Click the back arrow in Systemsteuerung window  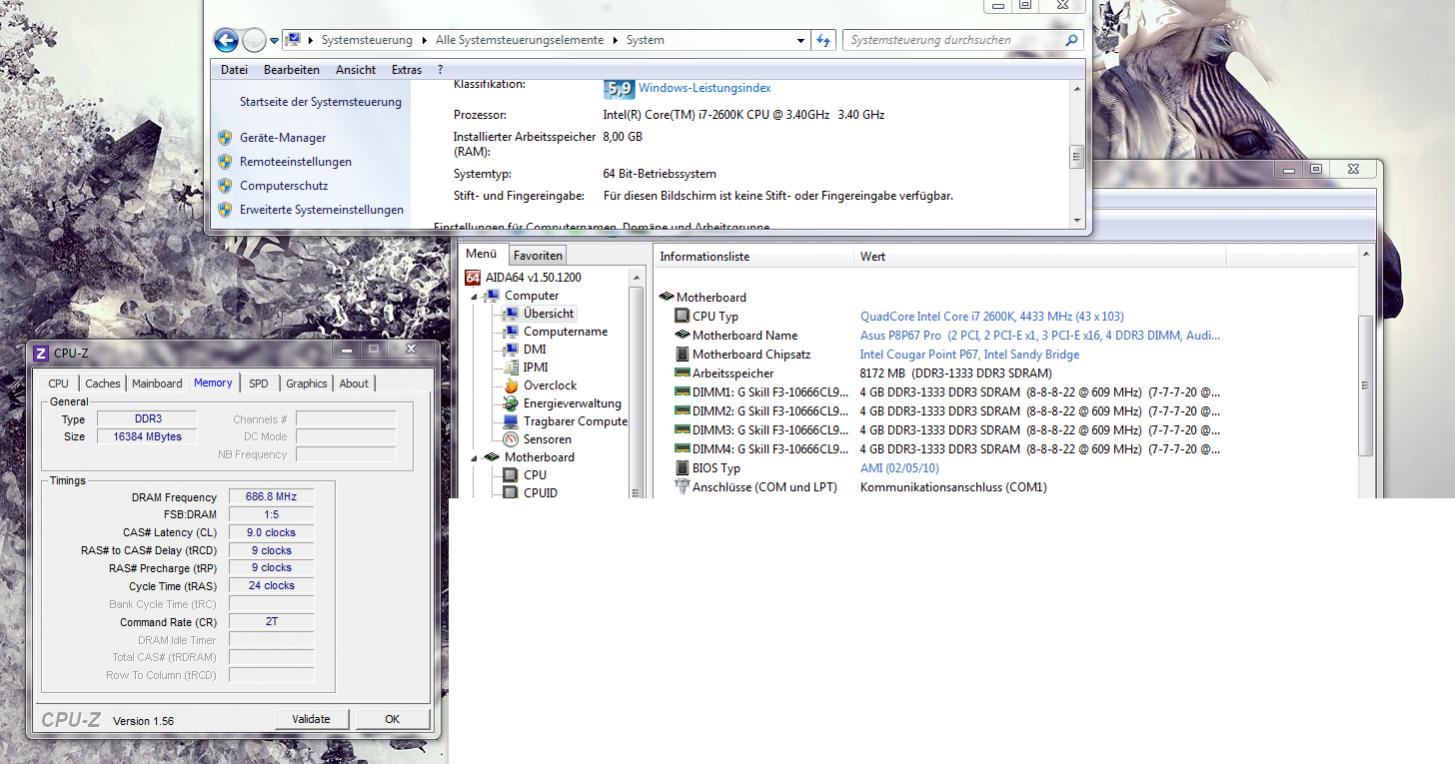point(229,40)
